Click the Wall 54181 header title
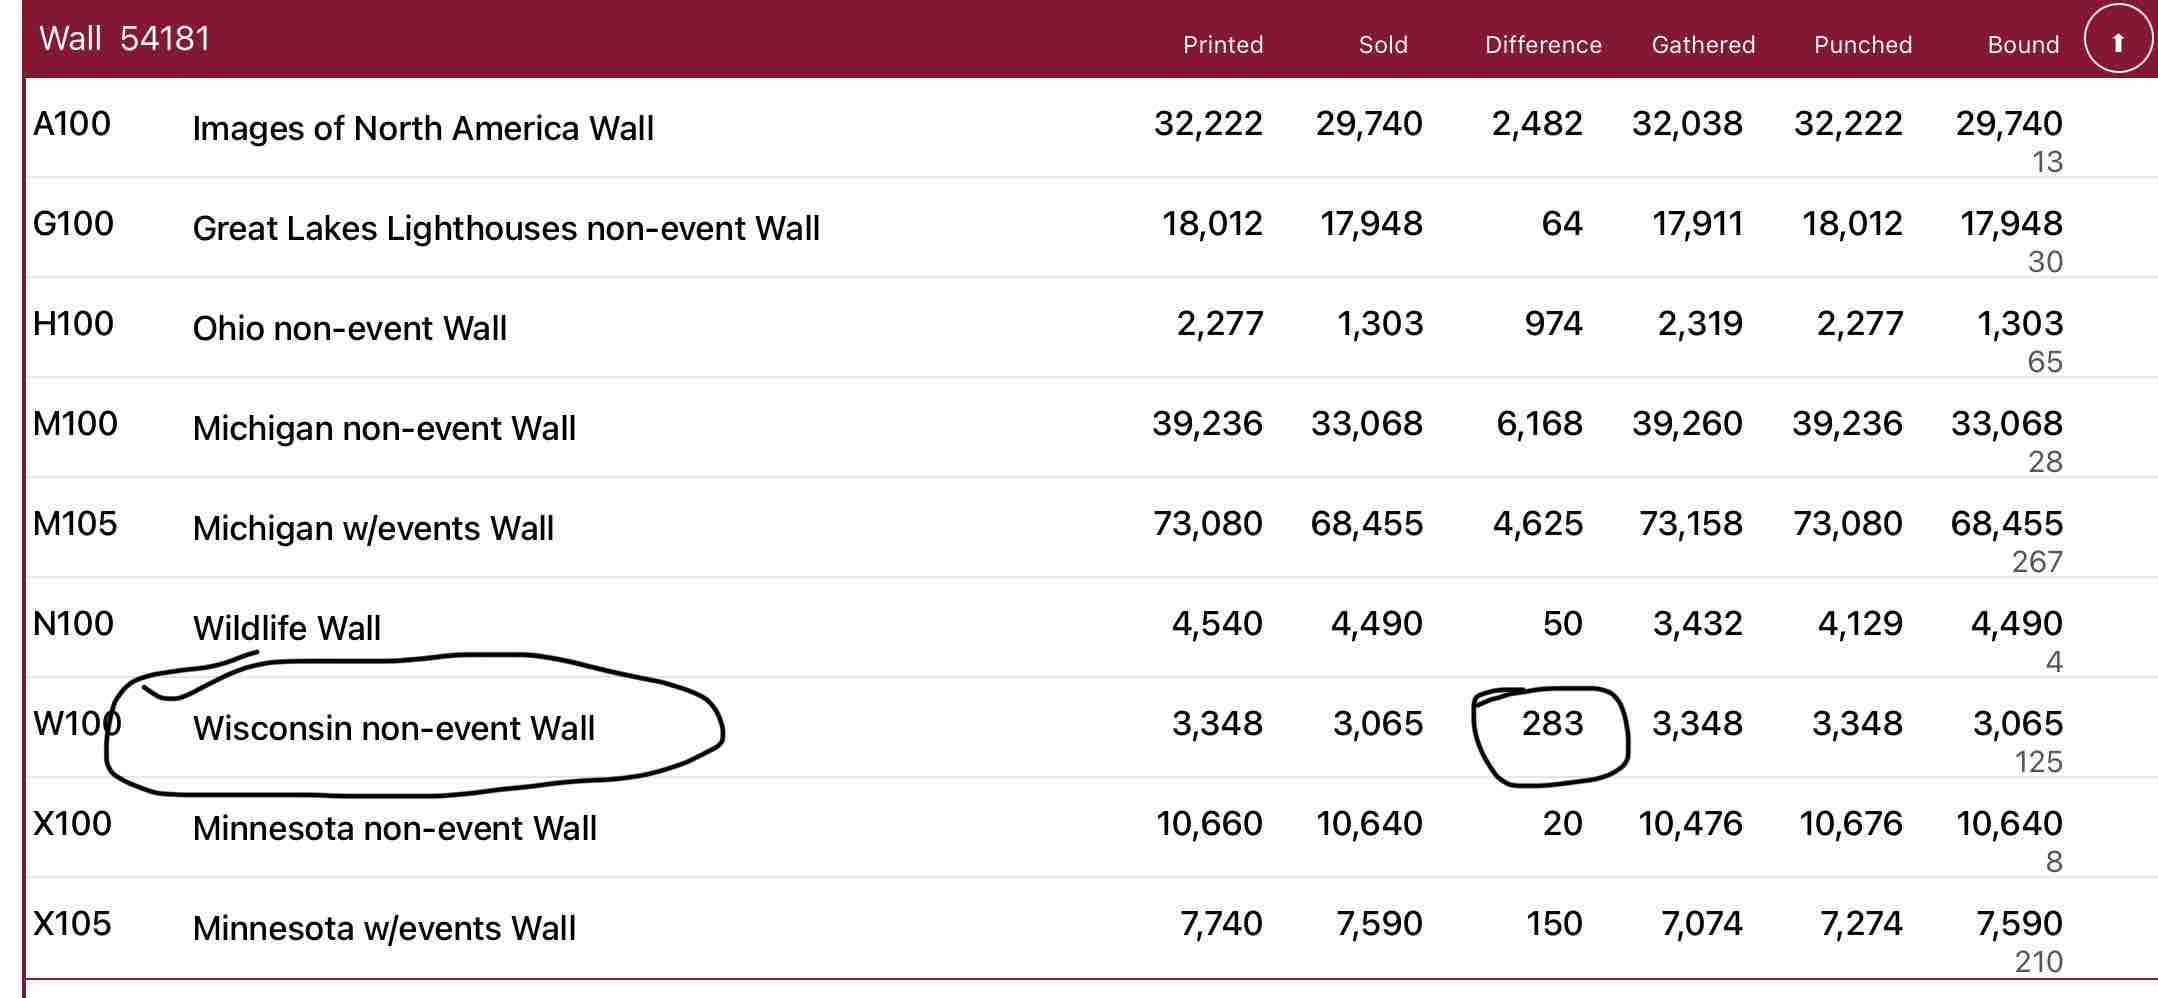The image size is (2158, 998). tap(125, 39)
